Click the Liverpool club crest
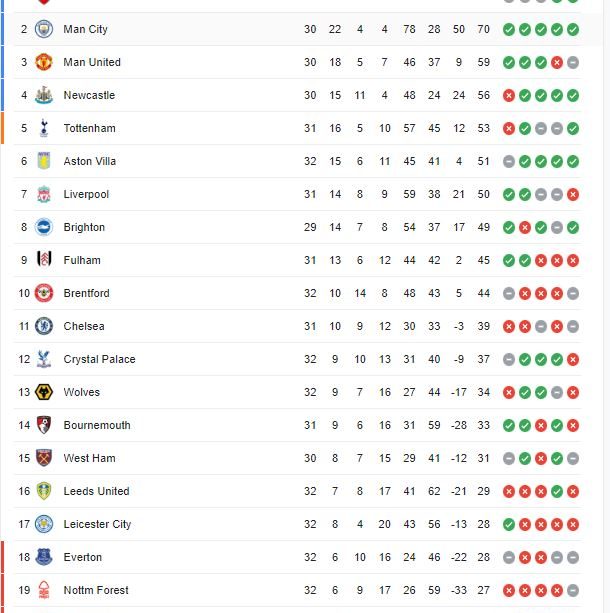Screen dimensions: 610x613 (43, 194)
